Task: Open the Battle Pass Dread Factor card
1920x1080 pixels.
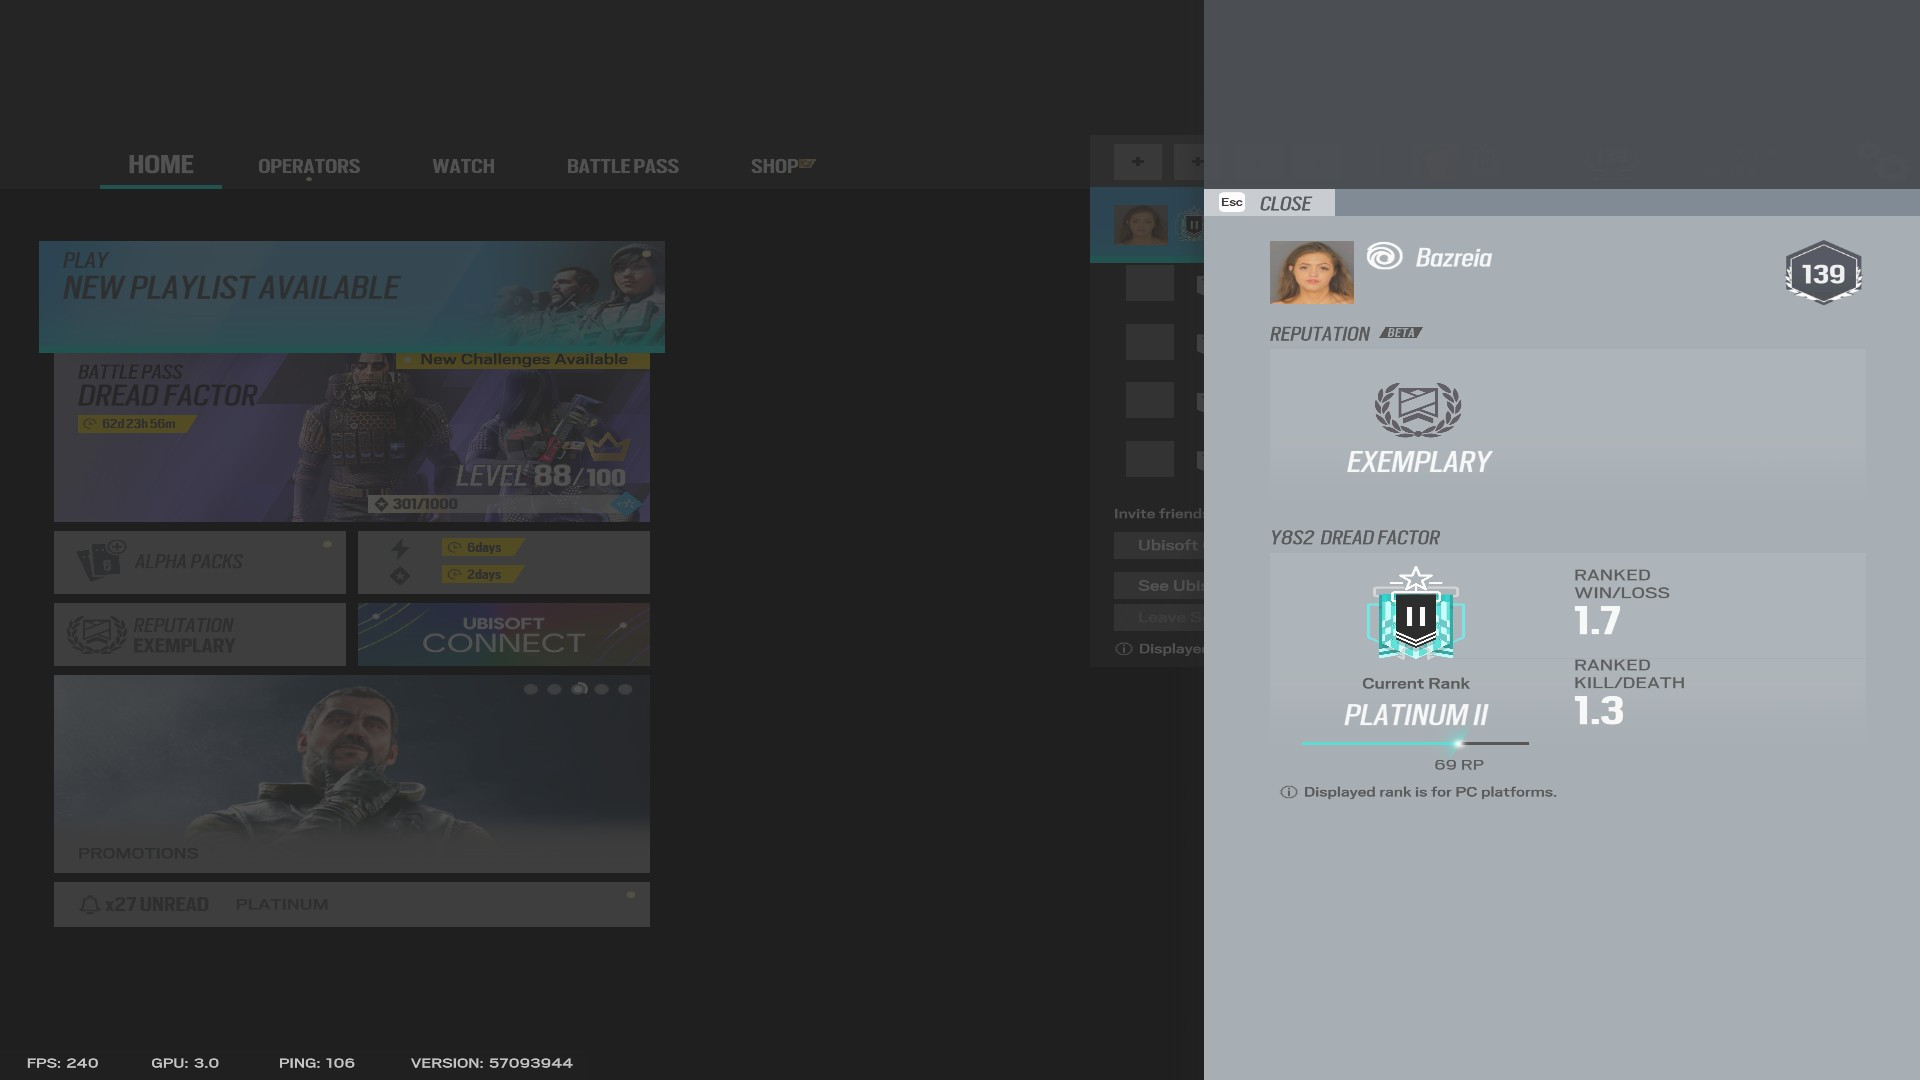Action: (352, 438)
